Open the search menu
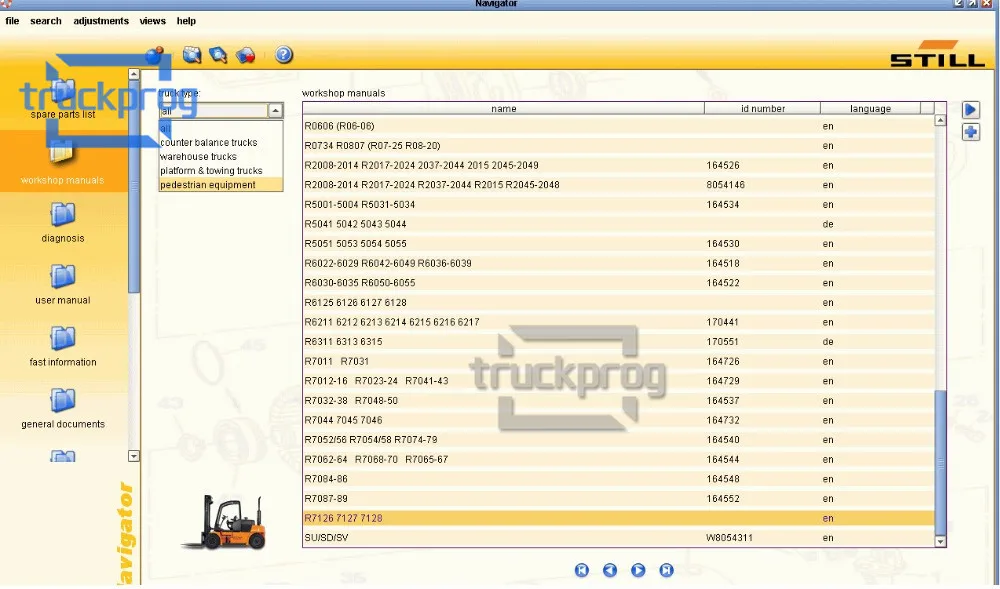Screen dimensions: 1000x589 46,21
